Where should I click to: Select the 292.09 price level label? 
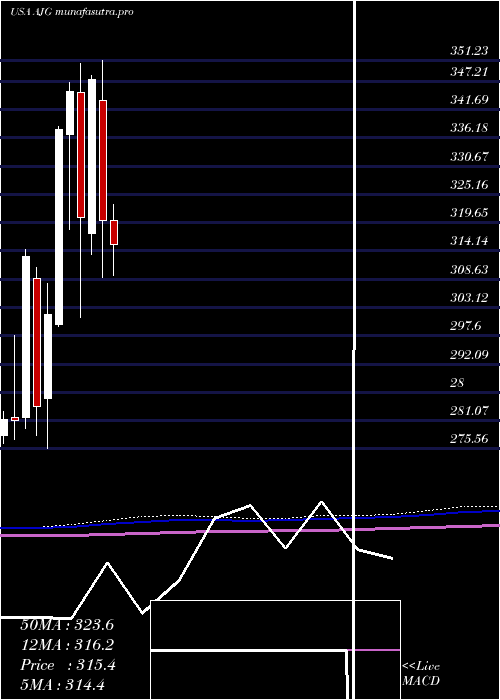tap(469, 355)
